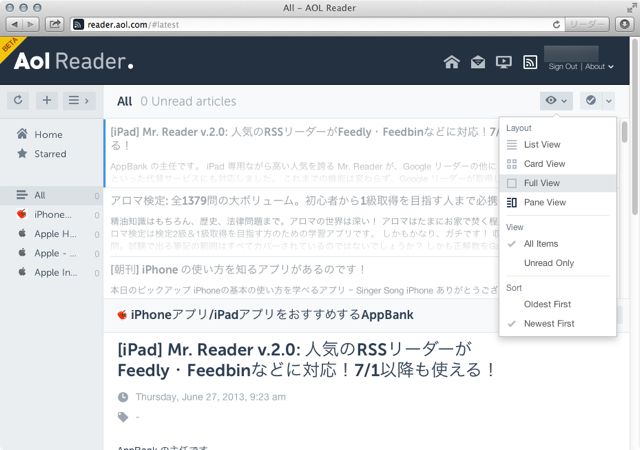Click the article list scrollbar thumb
The image size is (640, 450).
[x=624, y=132]
